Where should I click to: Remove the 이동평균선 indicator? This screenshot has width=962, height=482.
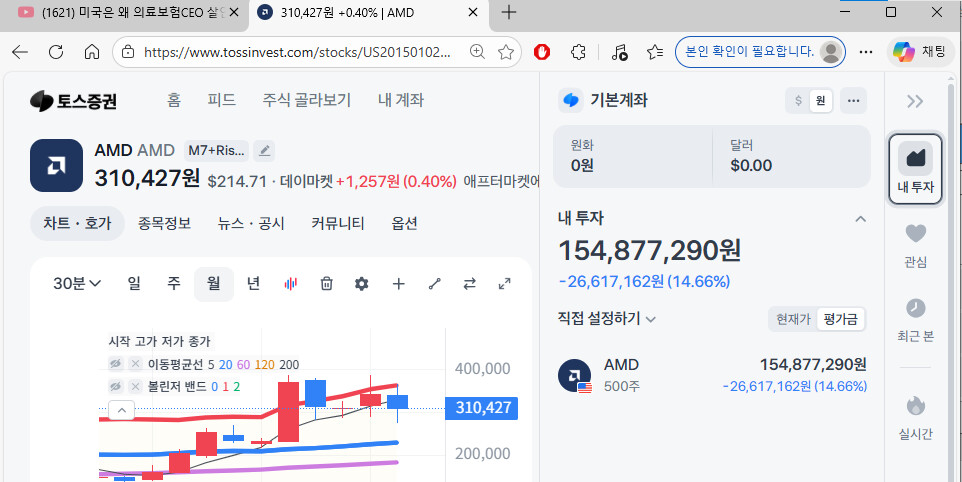tap(136, 364)
